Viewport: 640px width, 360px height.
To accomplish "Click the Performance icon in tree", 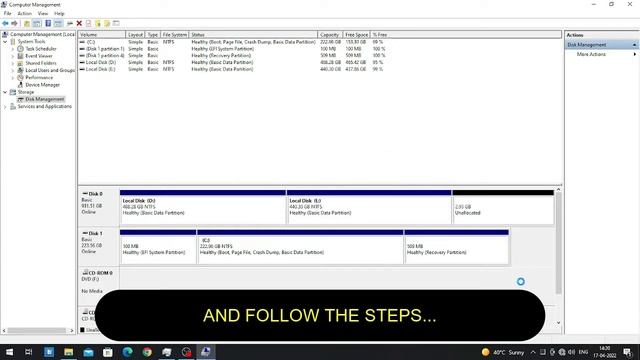I will [20, 78].
